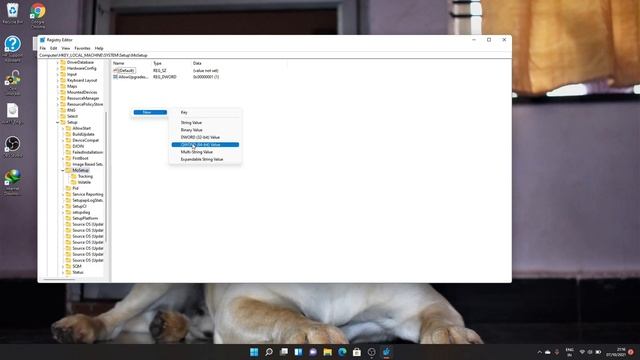The image size is (640, 360).
Task: Expand the Keyboard Layout key
Action: [58, 80]
